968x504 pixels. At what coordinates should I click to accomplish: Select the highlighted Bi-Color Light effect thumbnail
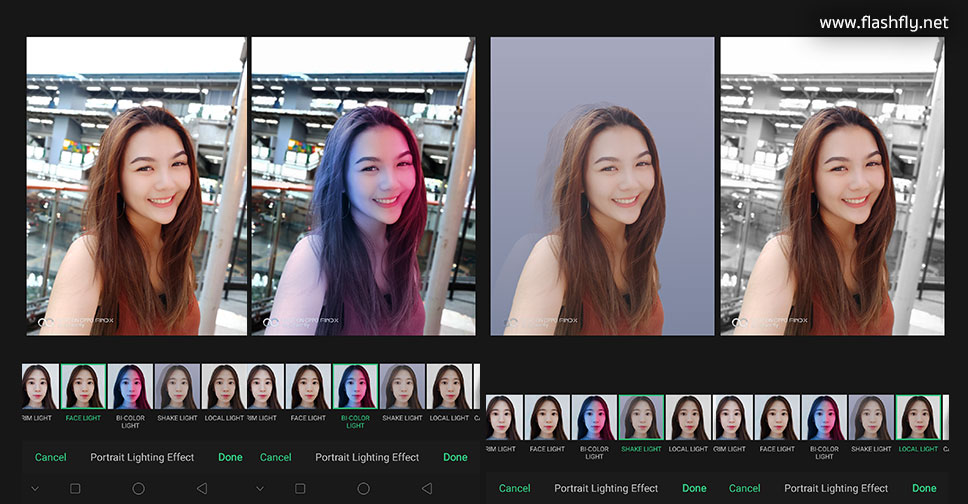pos(356,387)
